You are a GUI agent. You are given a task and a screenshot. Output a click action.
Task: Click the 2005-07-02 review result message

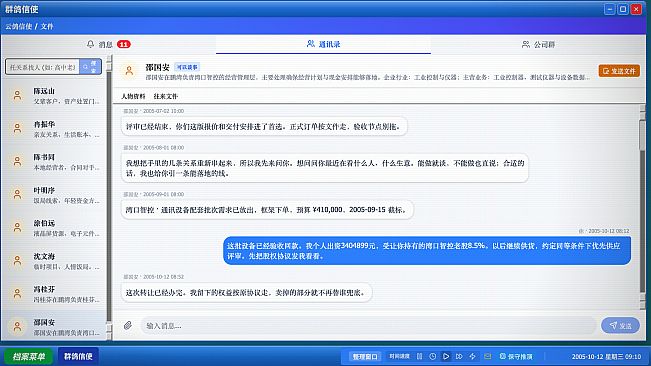[x=264, y=126]
